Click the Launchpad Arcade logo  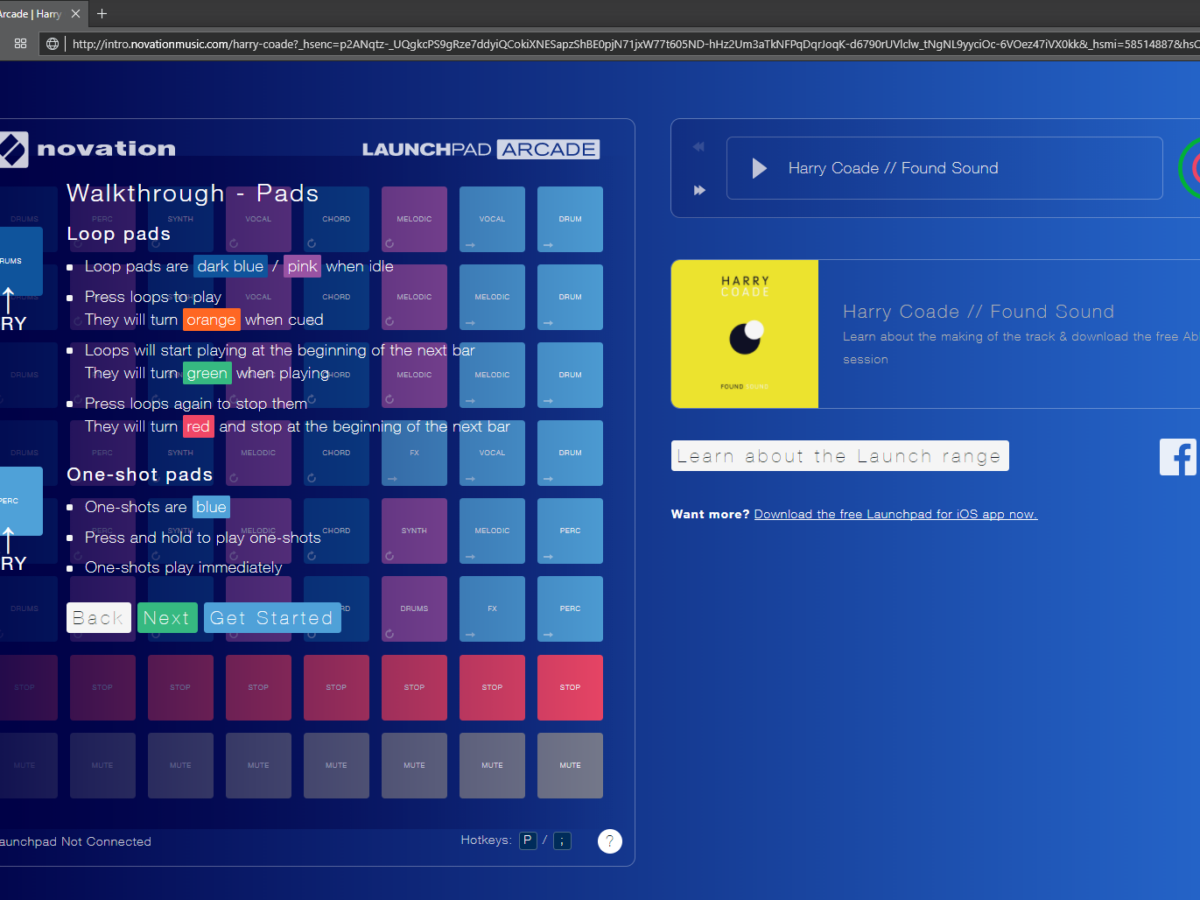(x=480, y=149)
